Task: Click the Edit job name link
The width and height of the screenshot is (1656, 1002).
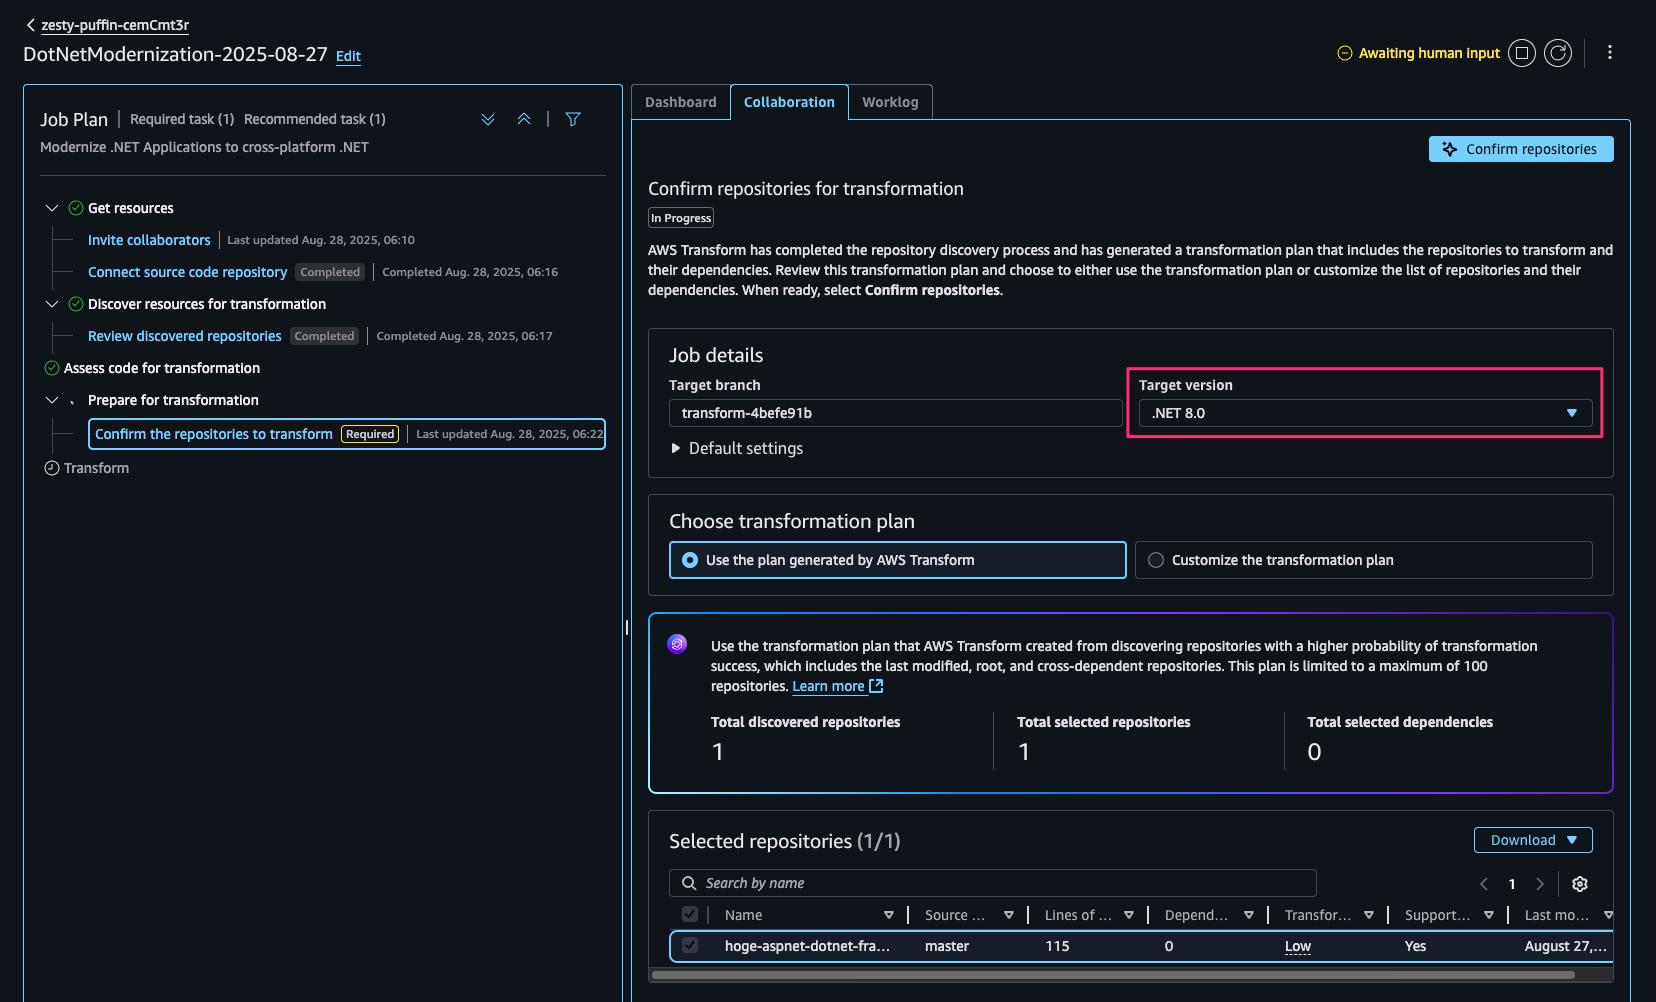Action: coord(348,56)
